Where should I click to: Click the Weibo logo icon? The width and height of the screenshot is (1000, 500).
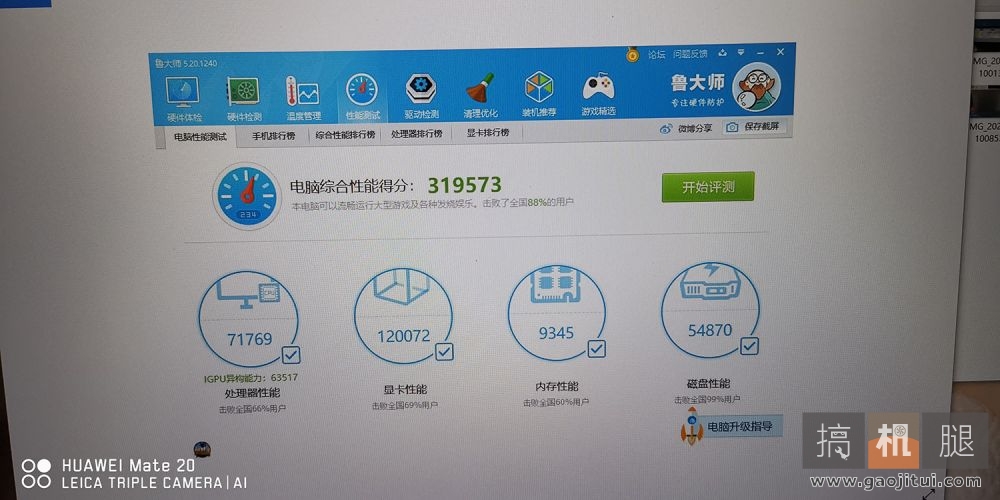[666, 129]
